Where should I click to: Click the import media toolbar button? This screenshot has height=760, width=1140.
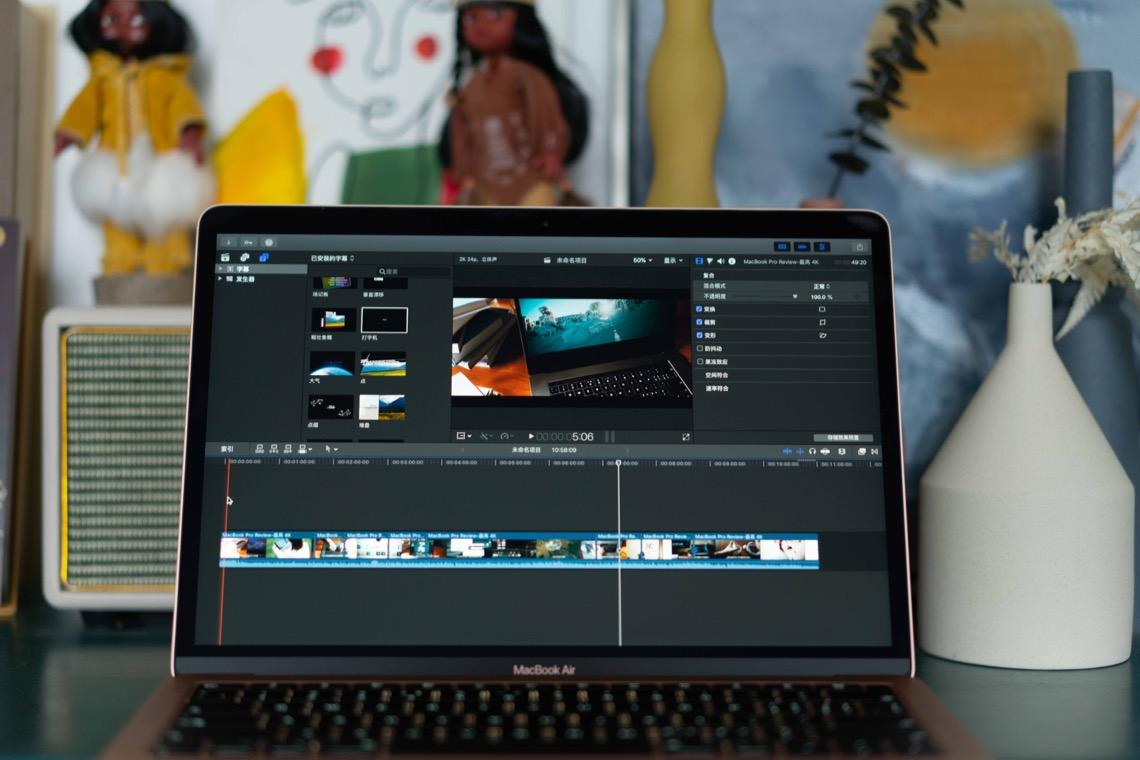(228, 242)
